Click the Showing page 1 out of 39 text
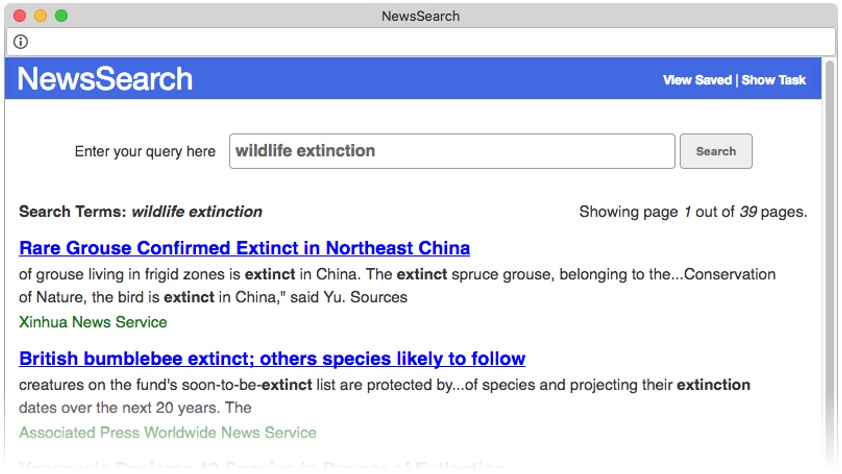Viewport: 842px width, 474px height. coord(693,212)
